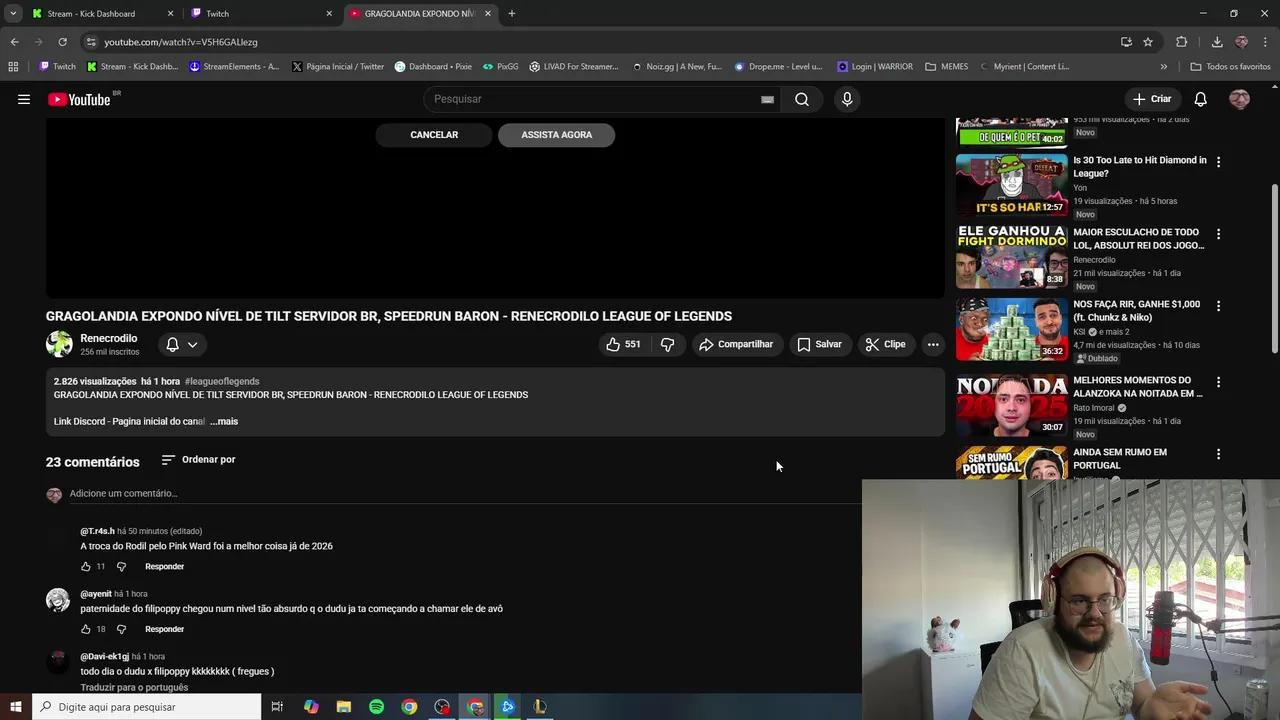Open YouTube notifications bell
The image size is (1280, 720).
coord(1201,99)
